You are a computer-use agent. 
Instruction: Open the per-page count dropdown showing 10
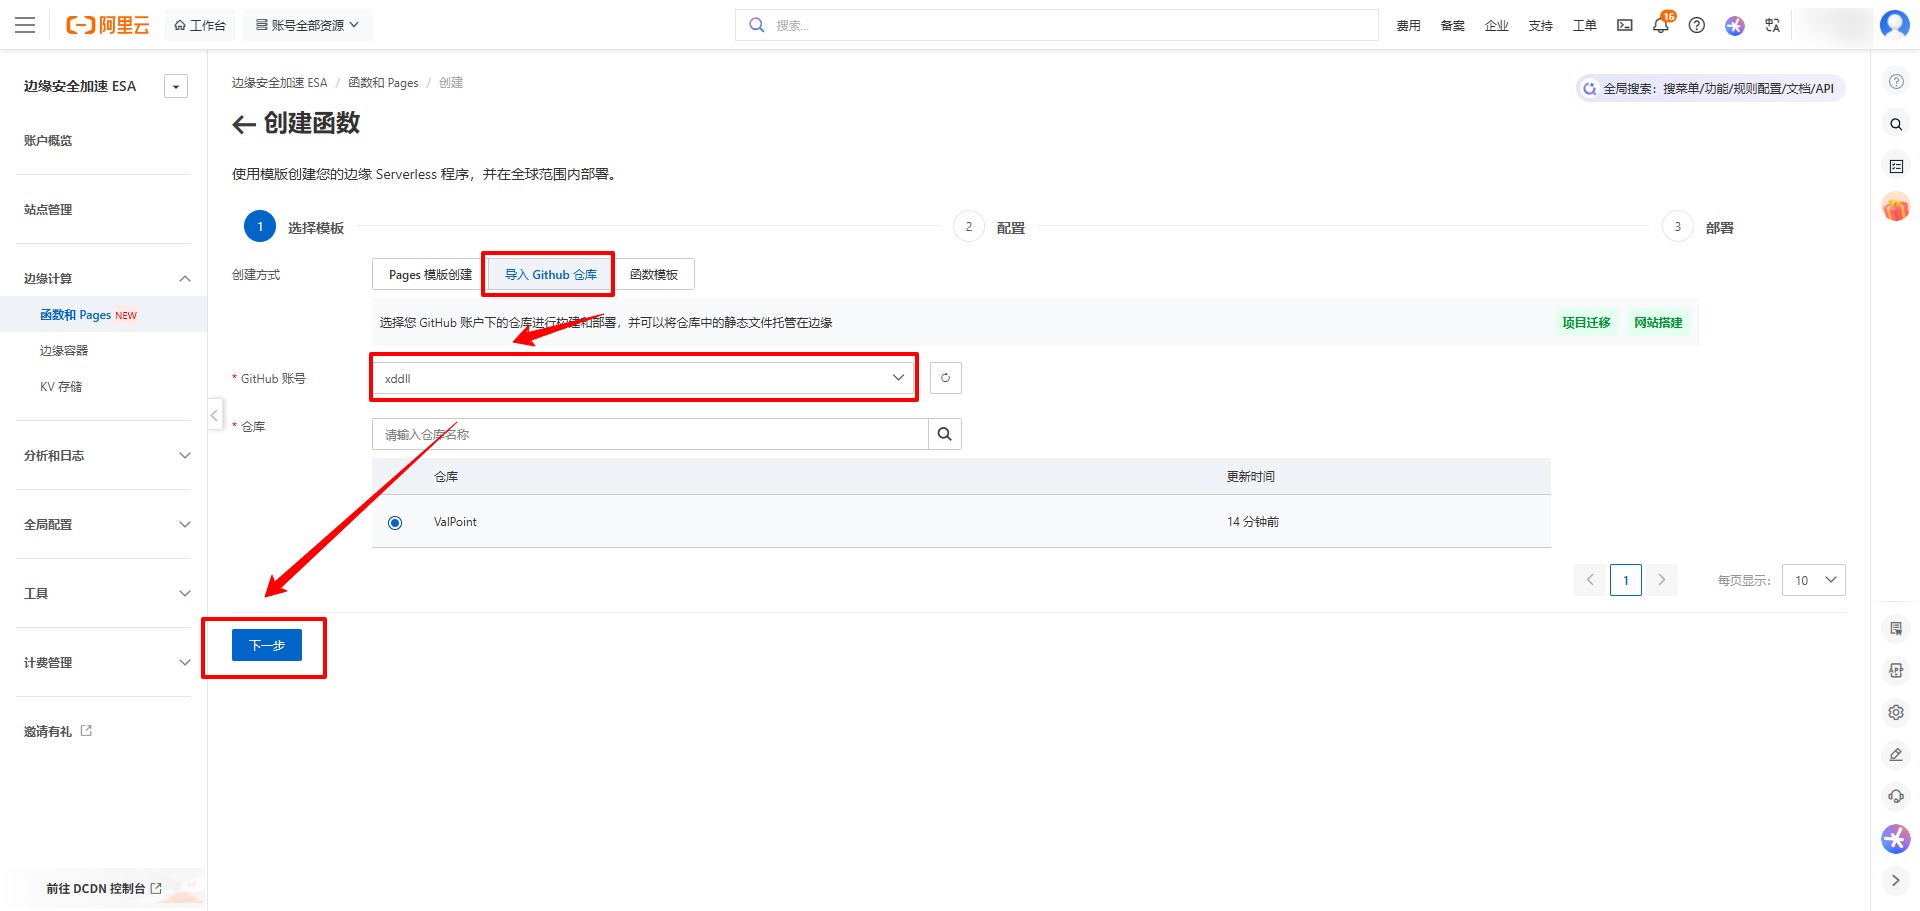click(1814, 580)
